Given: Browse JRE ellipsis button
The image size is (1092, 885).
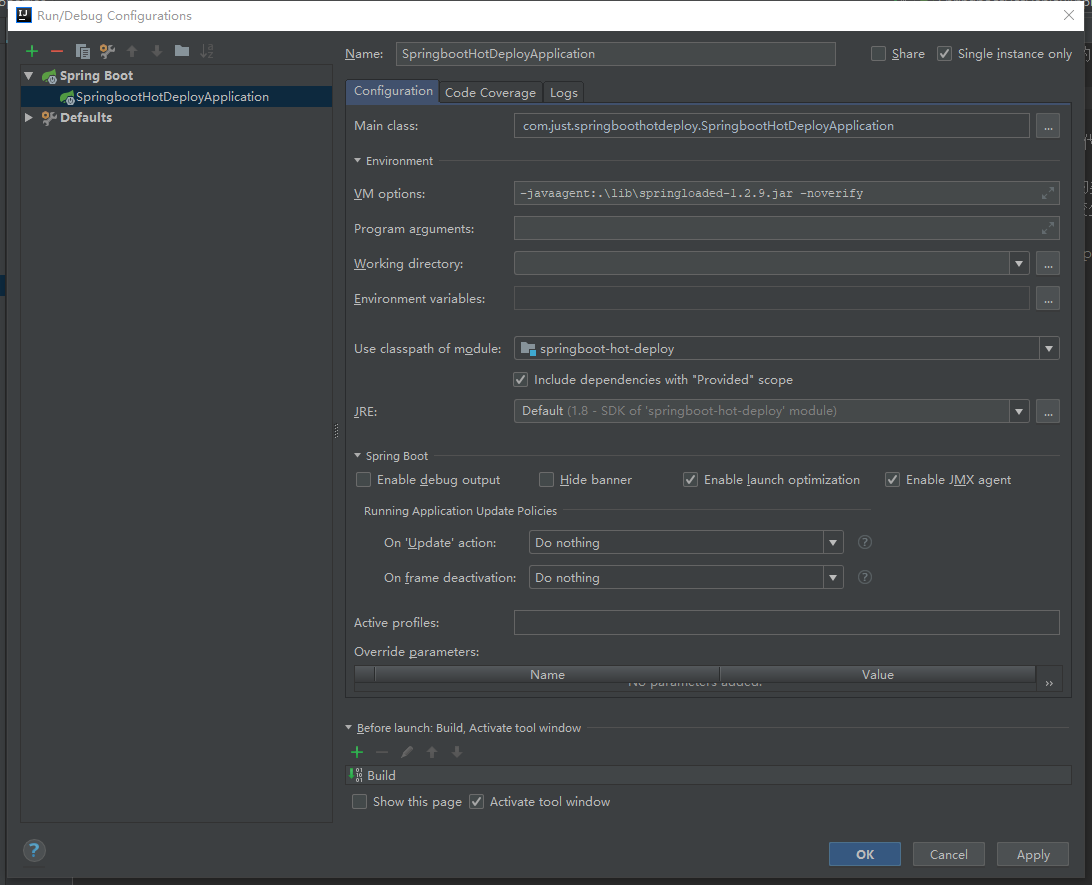Looking at the screenshot, I should [1048, 412].
